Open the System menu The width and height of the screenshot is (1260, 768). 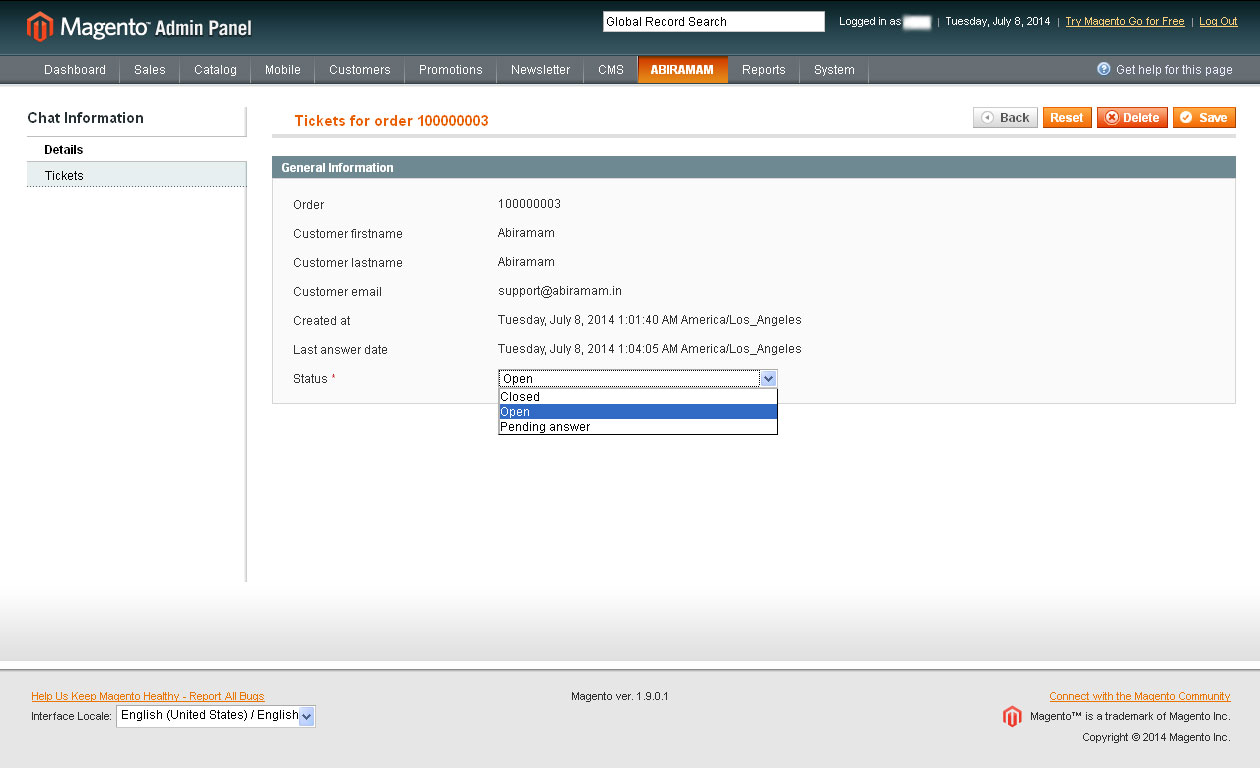834,70
